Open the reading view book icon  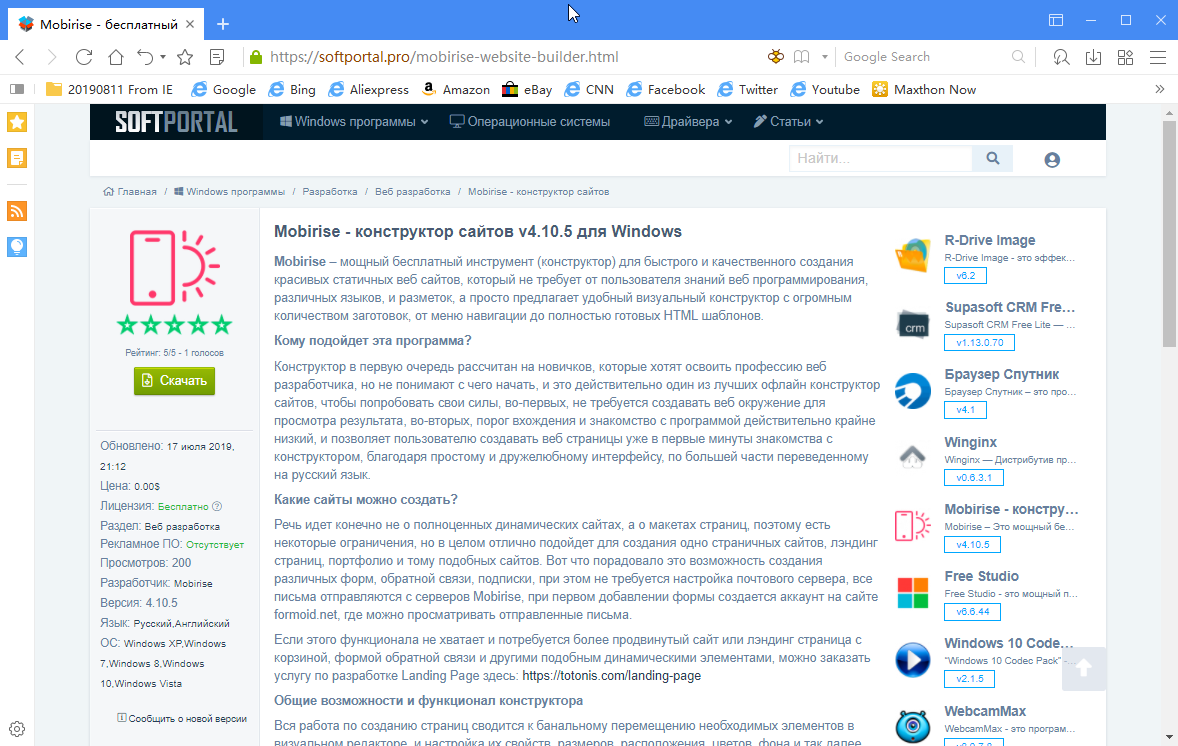pos(802,57)
